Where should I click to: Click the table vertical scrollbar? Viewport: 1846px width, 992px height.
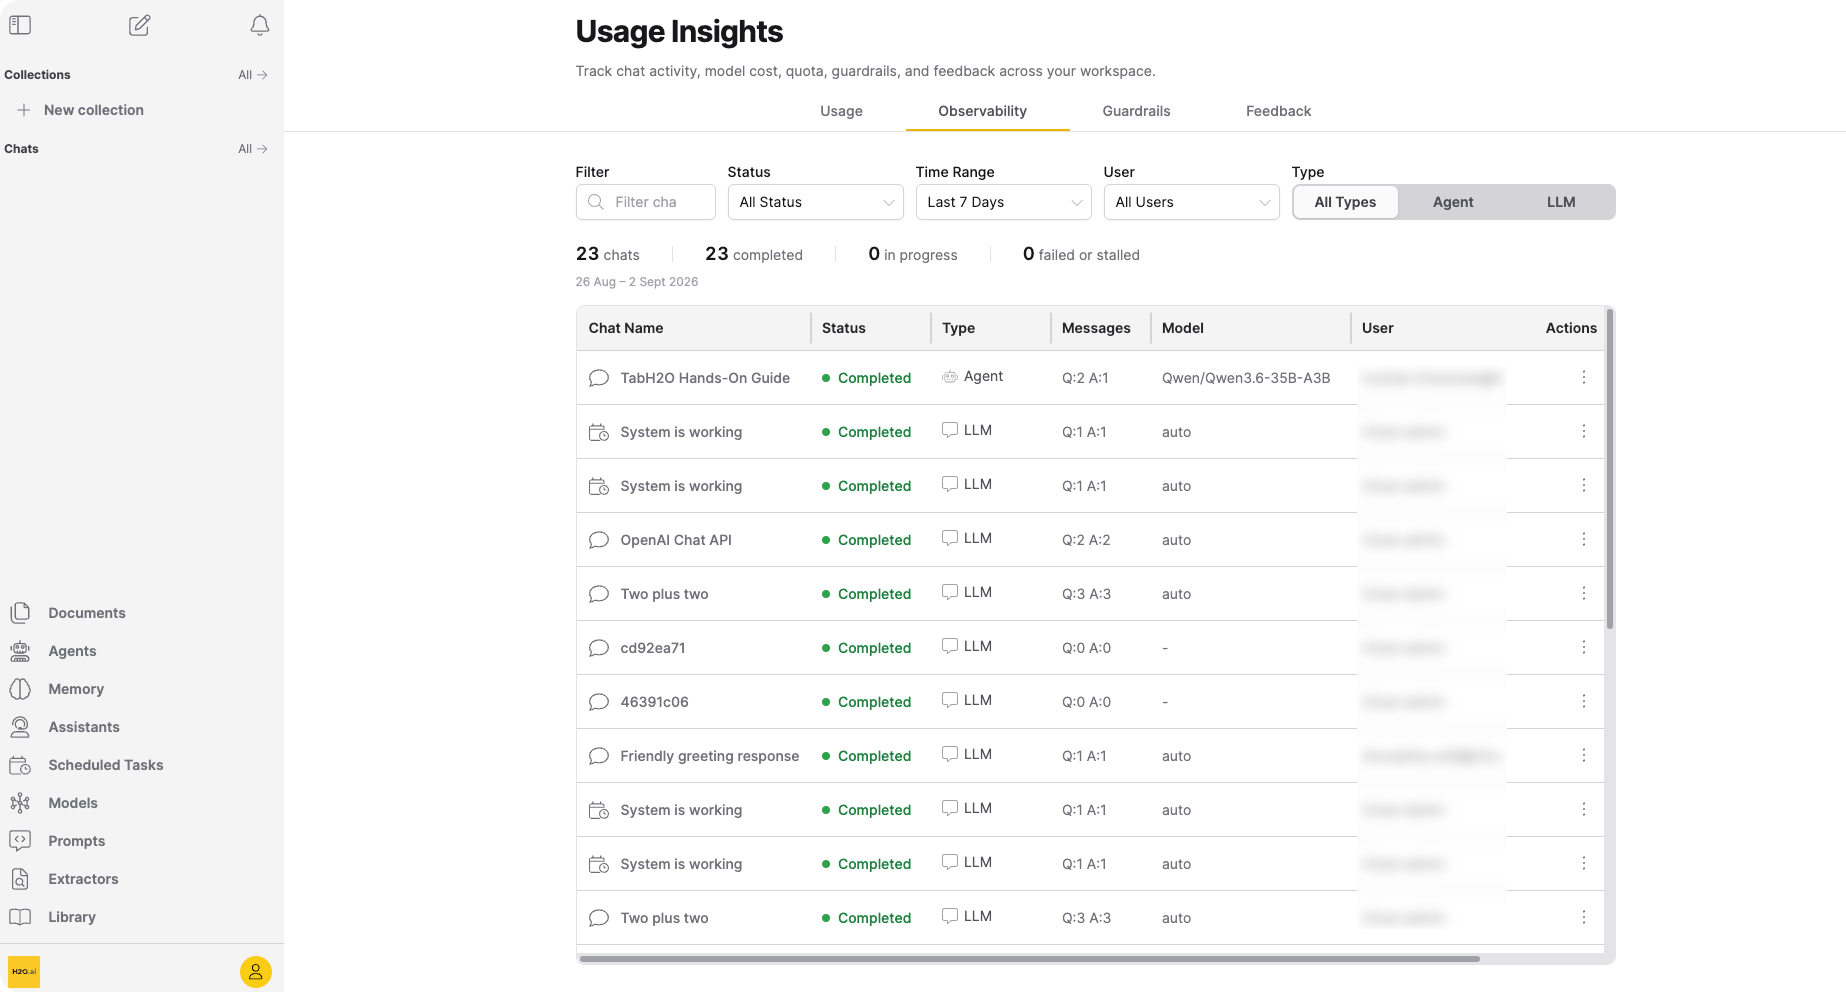[x=1610, y=468]
